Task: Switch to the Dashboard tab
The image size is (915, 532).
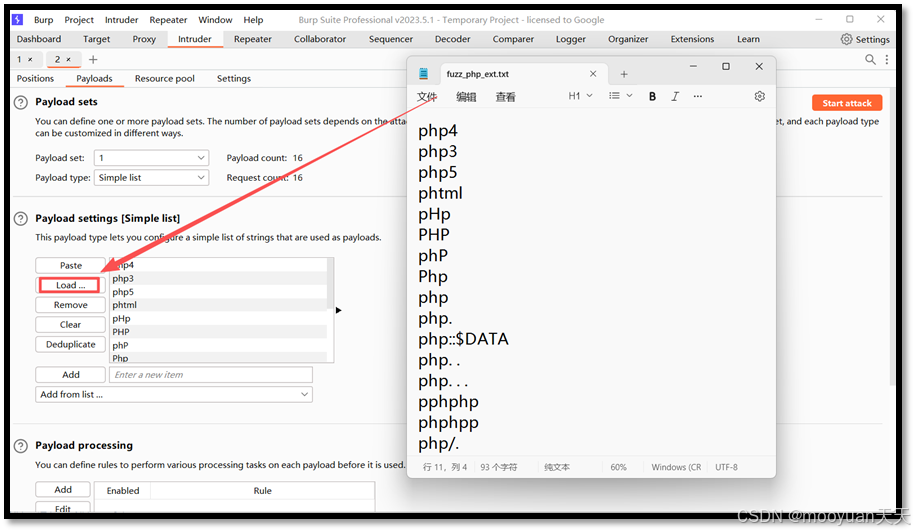Action: [x=39, y=39]
